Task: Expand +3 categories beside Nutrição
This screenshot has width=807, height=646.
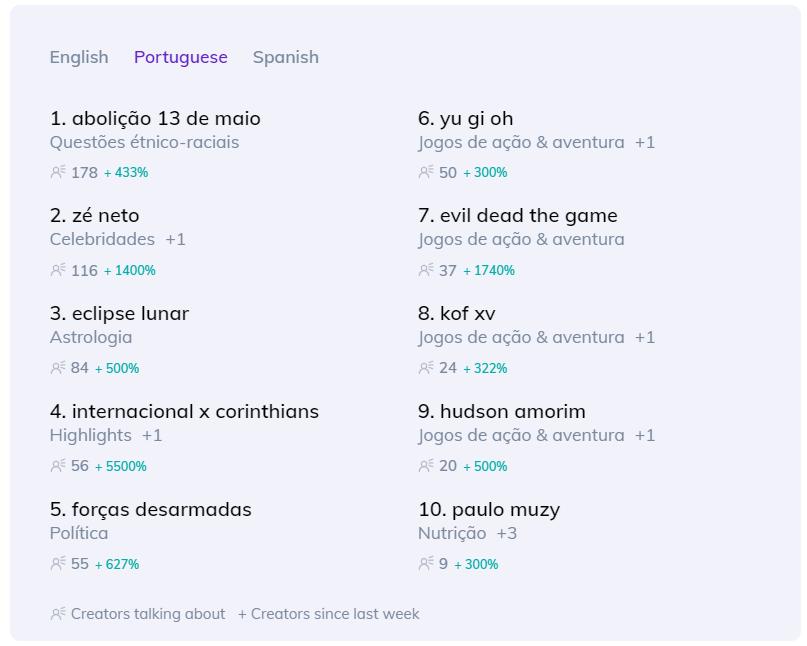Action: (506, 533)
